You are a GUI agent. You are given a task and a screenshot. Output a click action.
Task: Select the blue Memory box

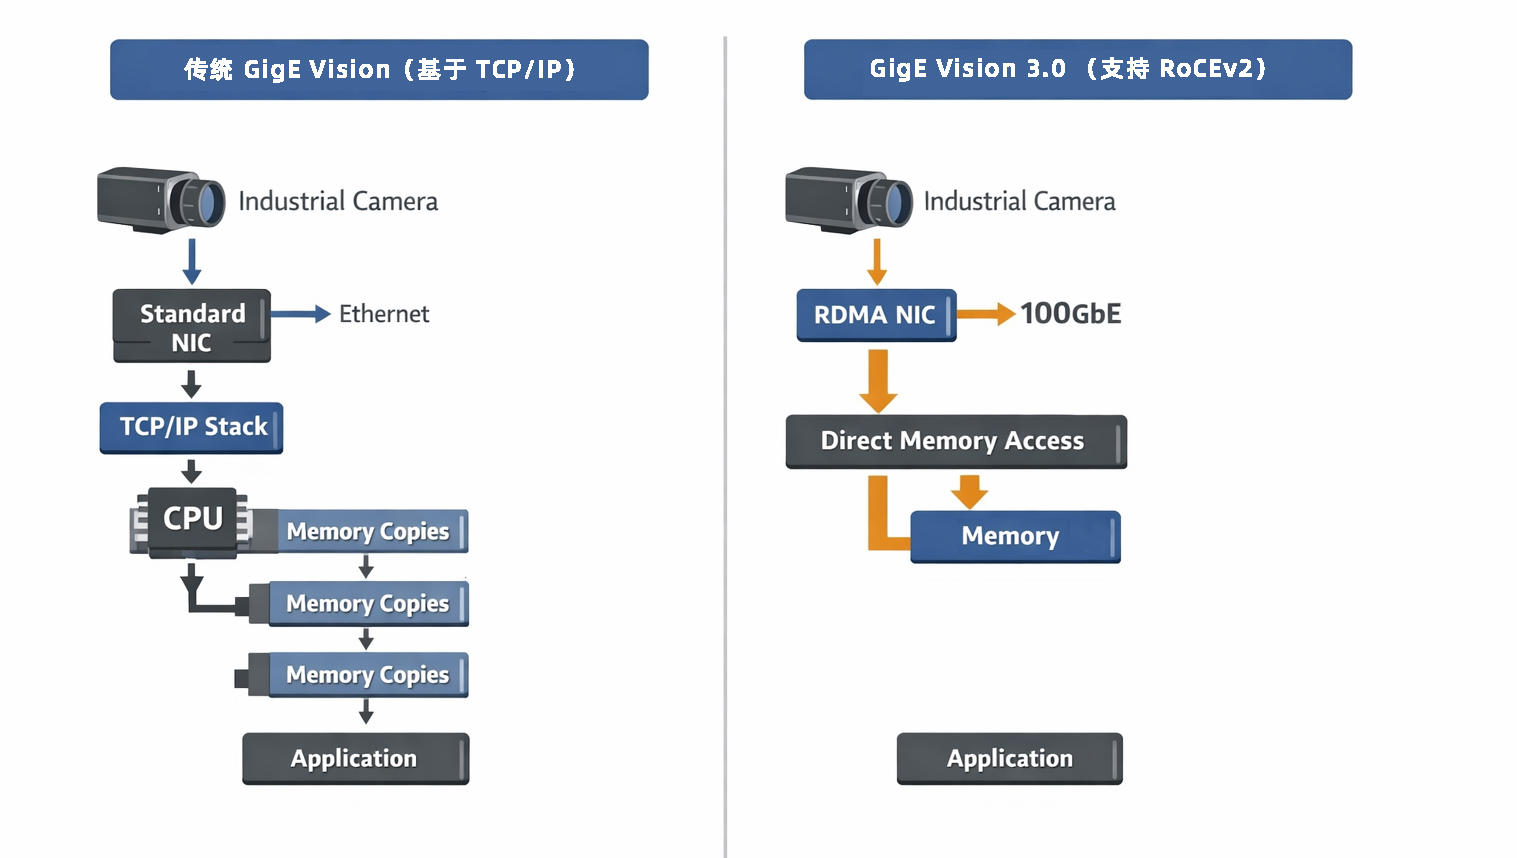pyautogui.click(x=1014, y=536)
